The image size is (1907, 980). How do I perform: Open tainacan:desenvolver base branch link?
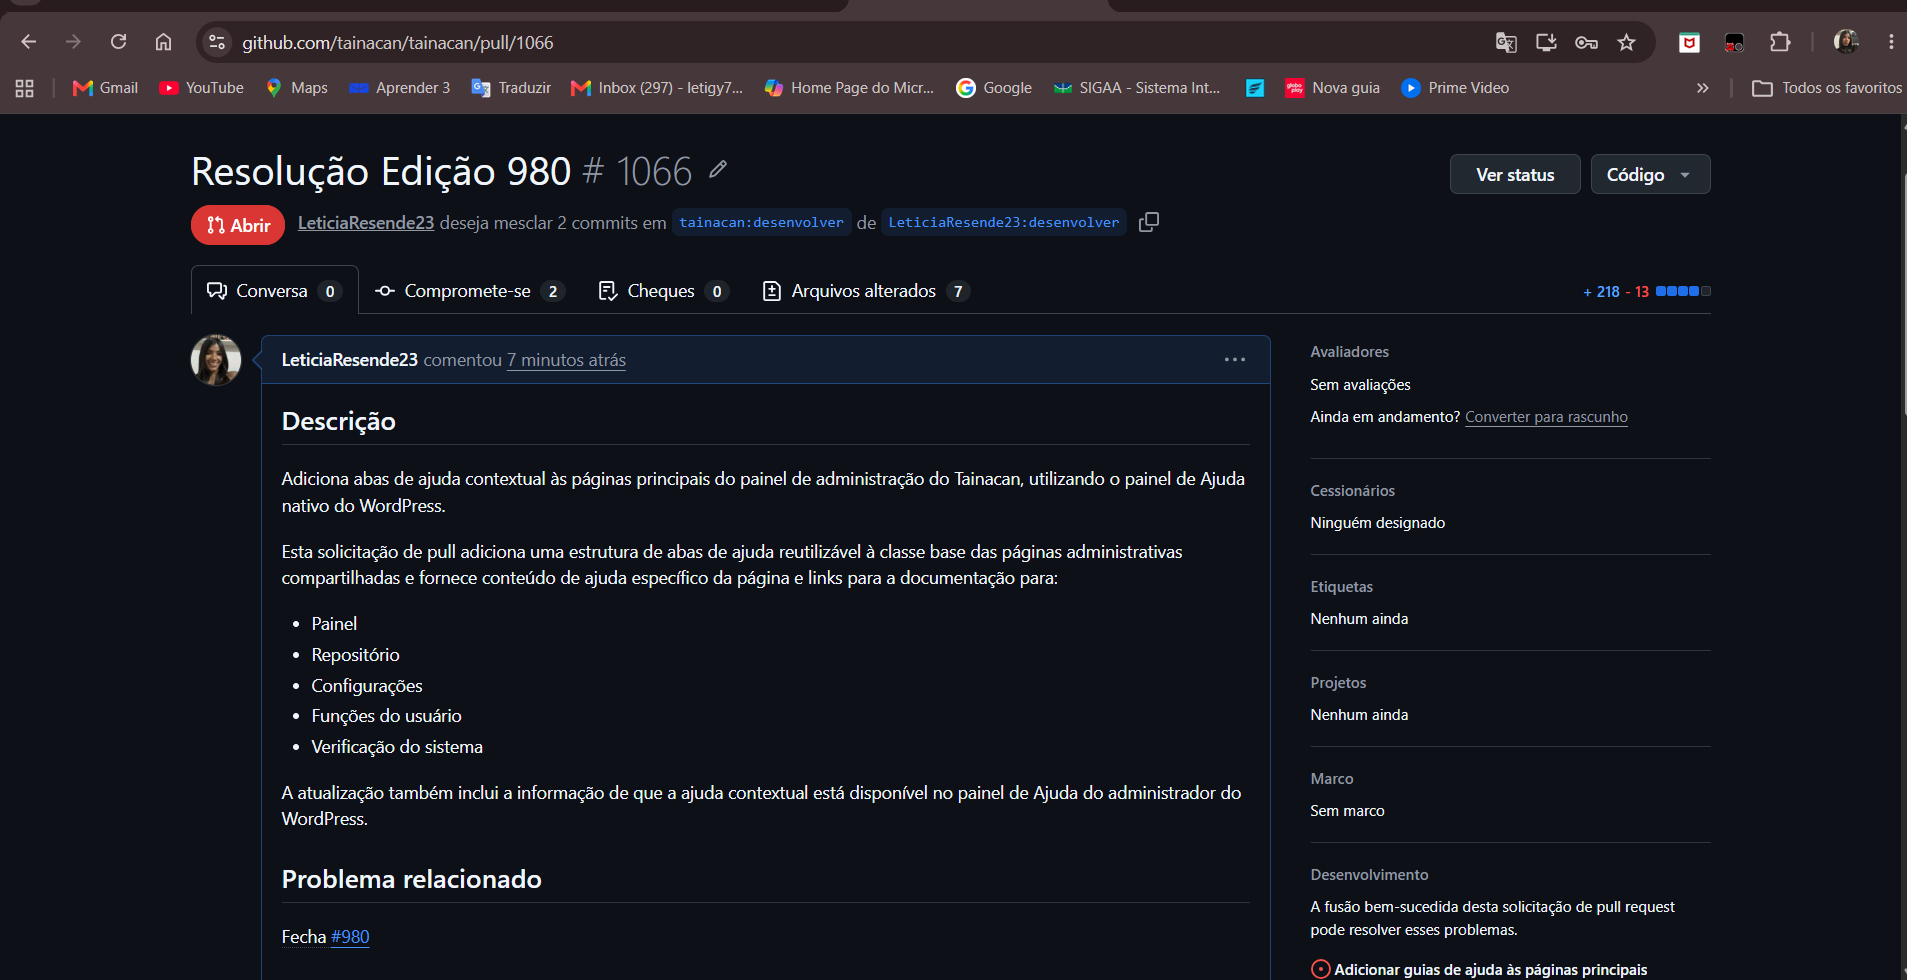click(x=761, y=222)
